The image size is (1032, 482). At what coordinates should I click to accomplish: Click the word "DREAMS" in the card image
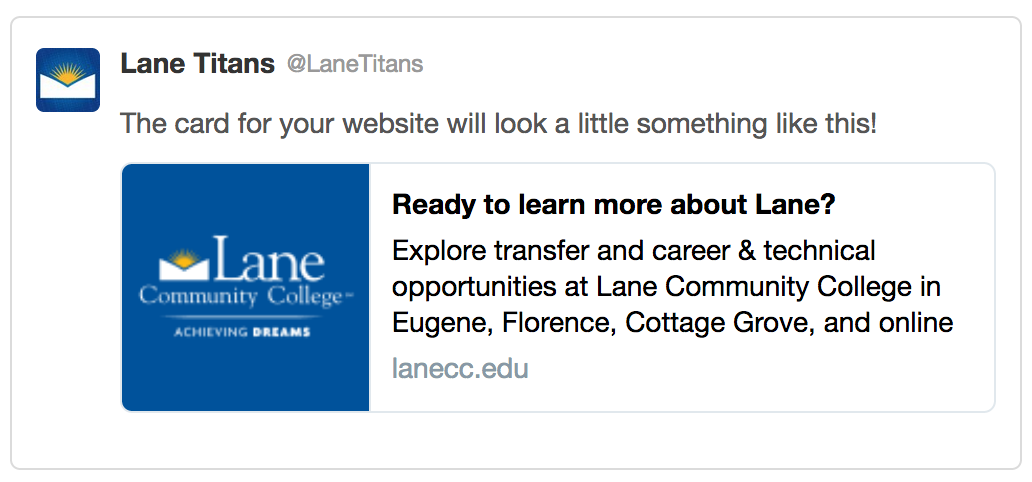click(281, 332)
